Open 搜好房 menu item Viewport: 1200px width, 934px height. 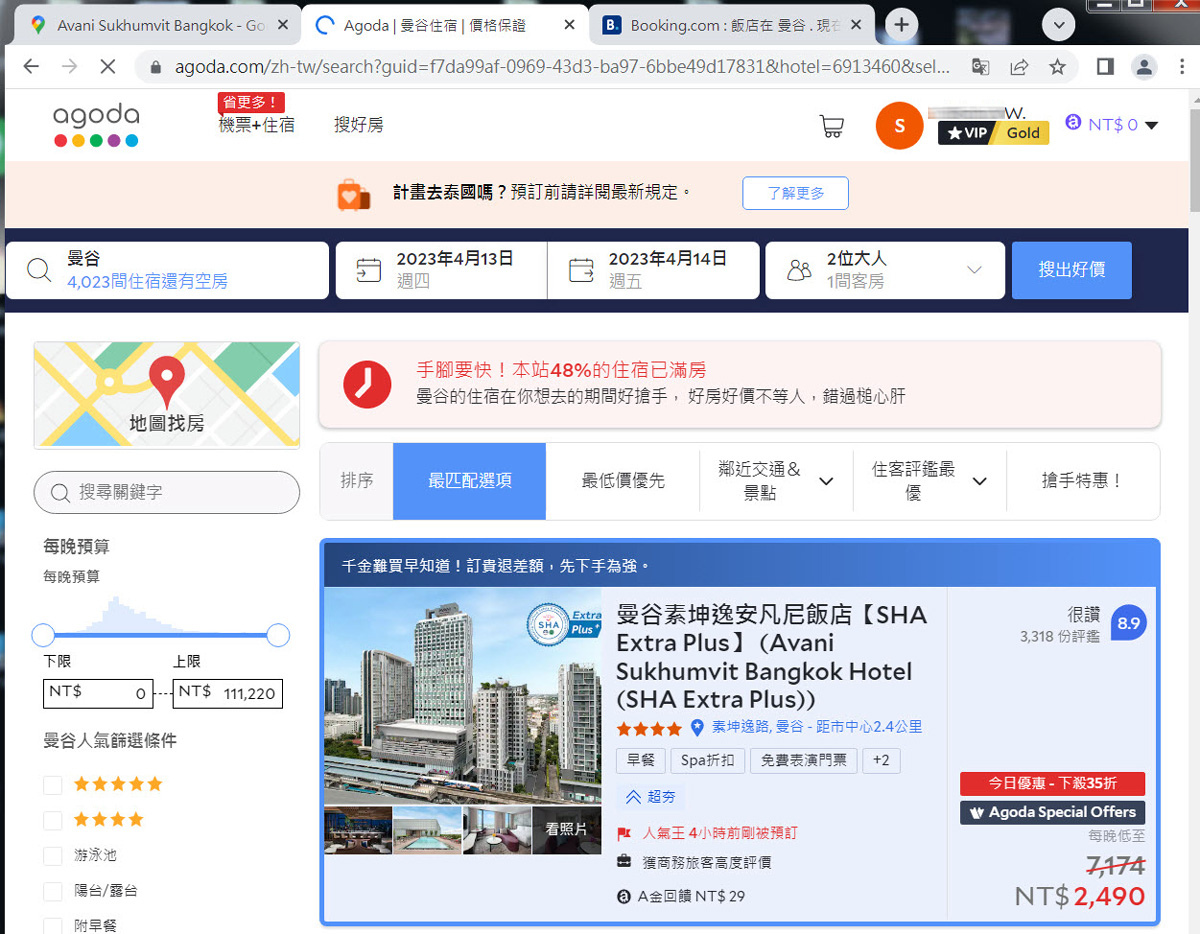(x=358, y=125)
